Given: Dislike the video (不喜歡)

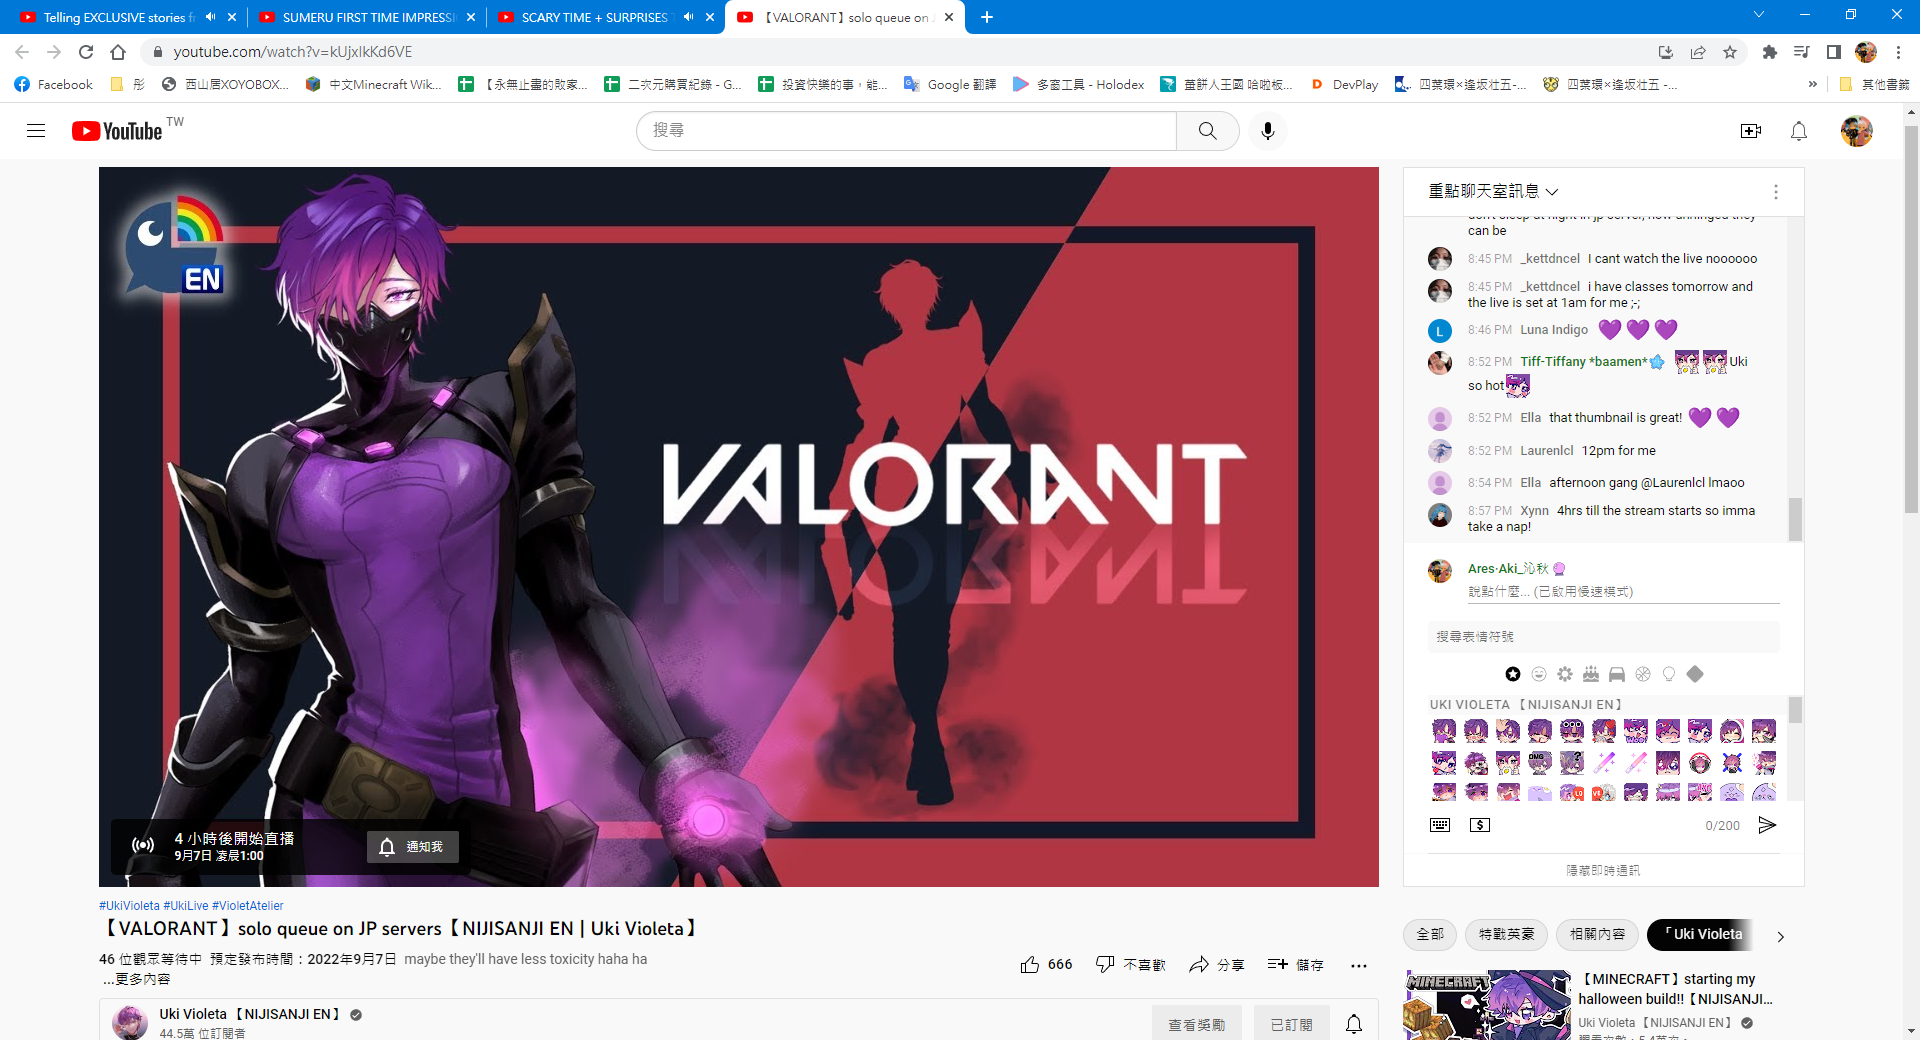Looking at the screenshot, I should [1130, 965].
